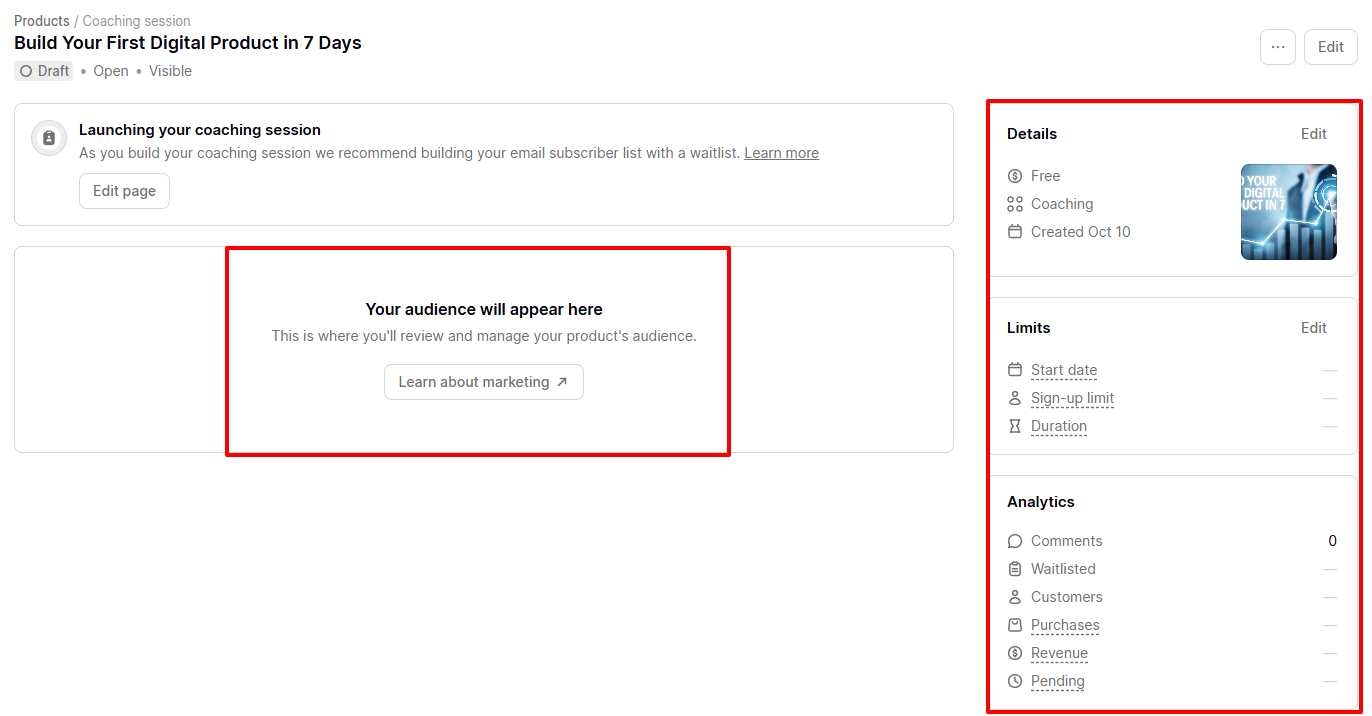1372x716 pixels.
Task: Click the Analytics section heading
Action: (x=1041, y=502)
